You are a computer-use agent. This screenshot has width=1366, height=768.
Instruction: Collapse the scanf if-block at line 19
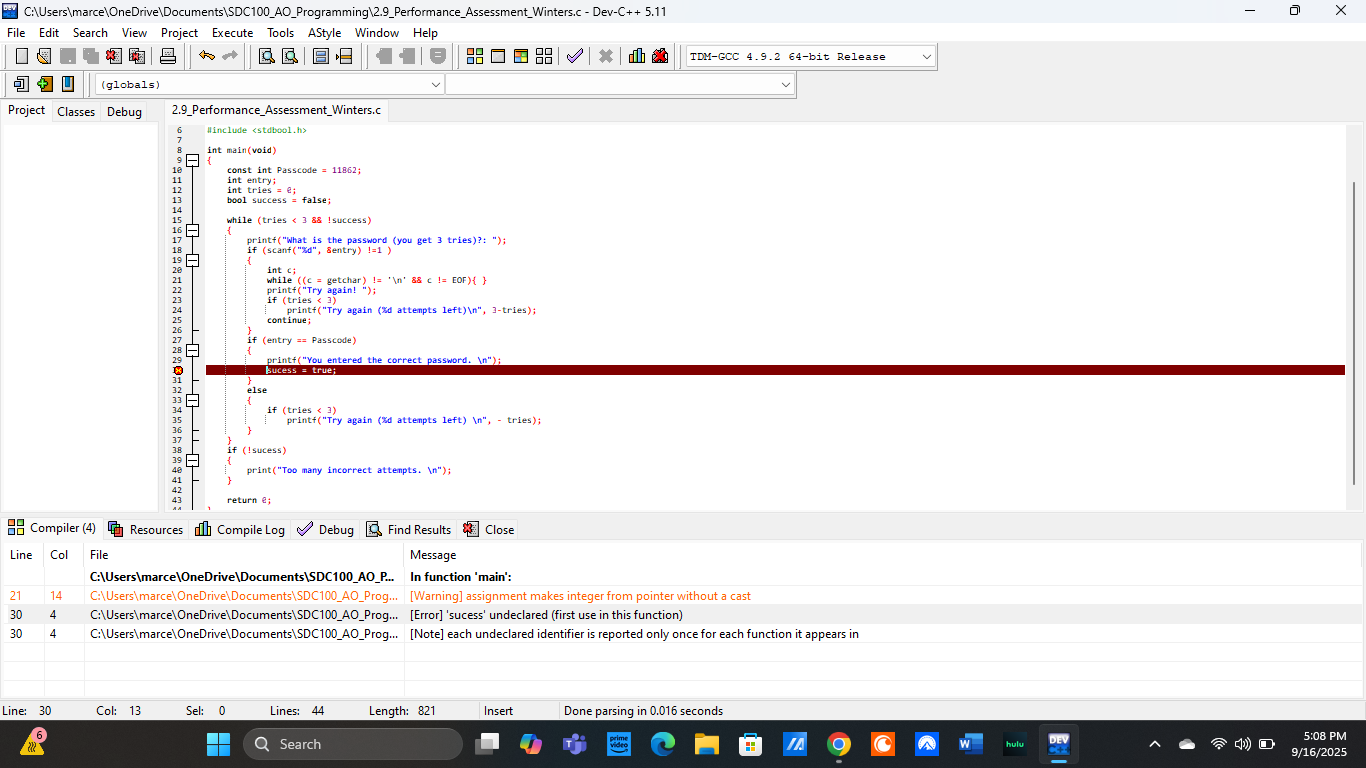coord(193,260)
